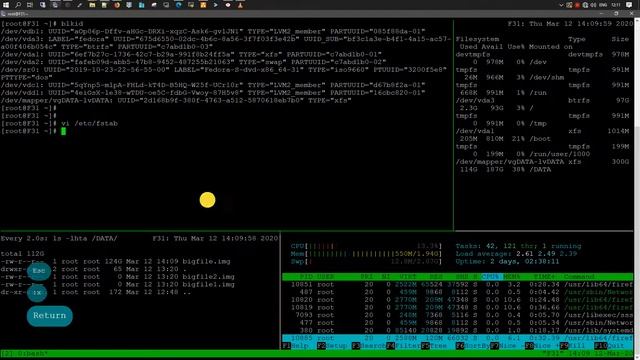Click the 'blkid' command at top
This screenshot has width=640, height=360.
(72, 24)
